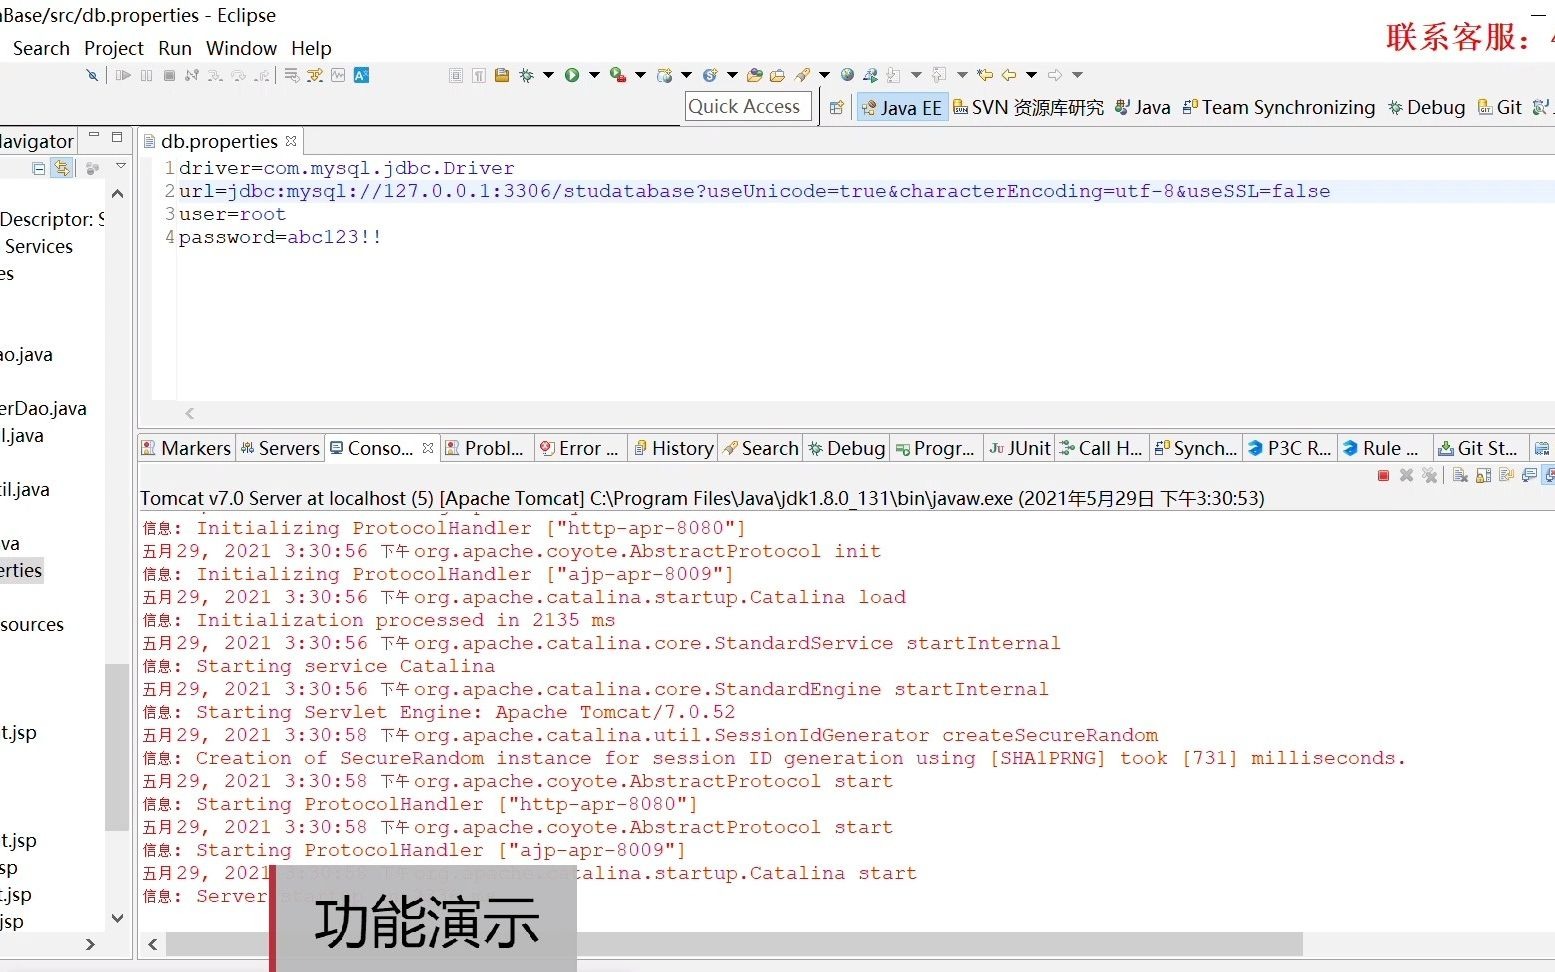Viewport: 1555px width, 972px height.
Task: Click the Quick Access box
Action: [747, 106]
